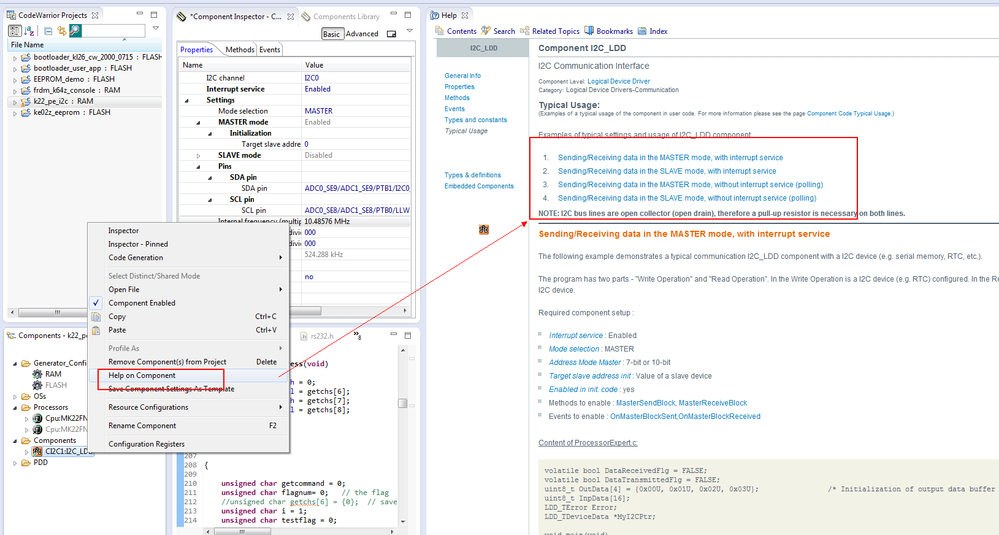
Task: Maximize the Component Inspector panel
Action: pos(408,15)
